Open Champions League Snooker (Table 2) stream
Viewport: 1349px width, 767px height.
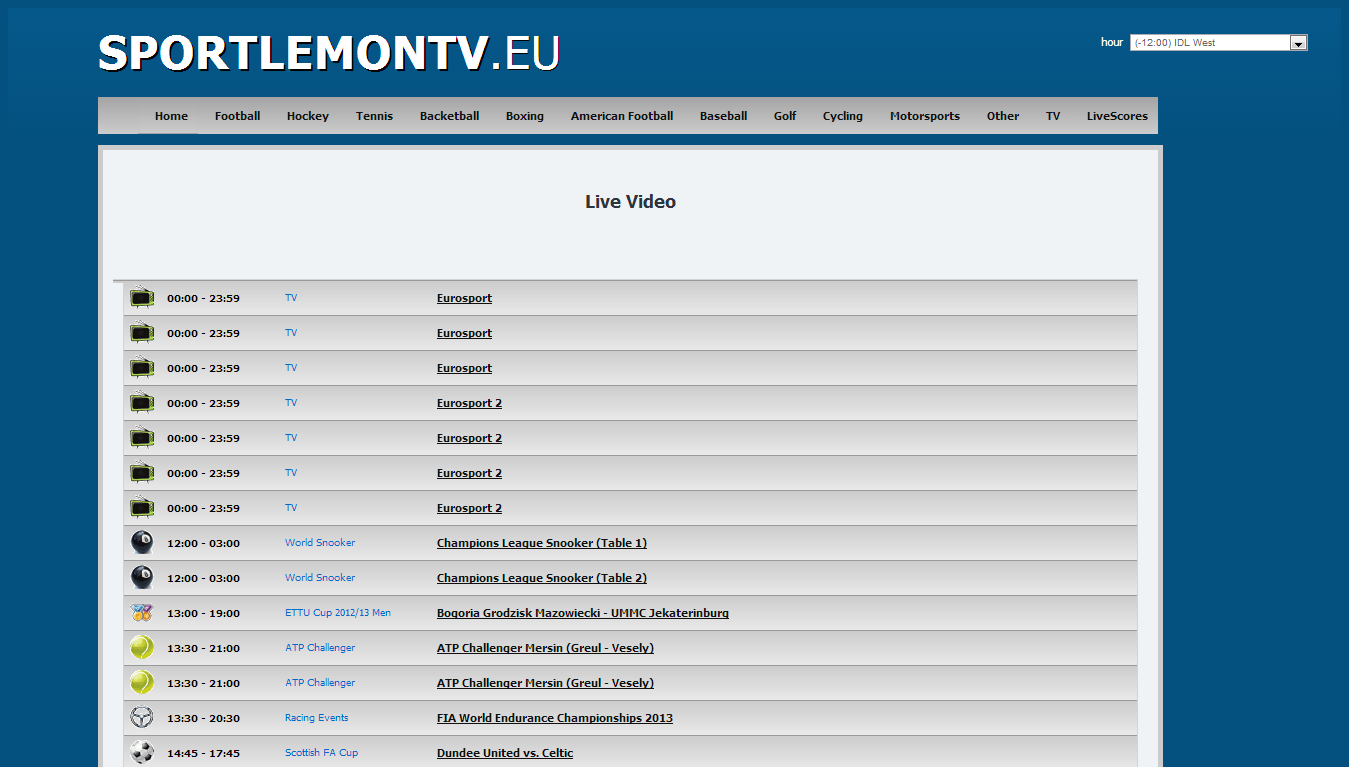(x=542, y=578)
